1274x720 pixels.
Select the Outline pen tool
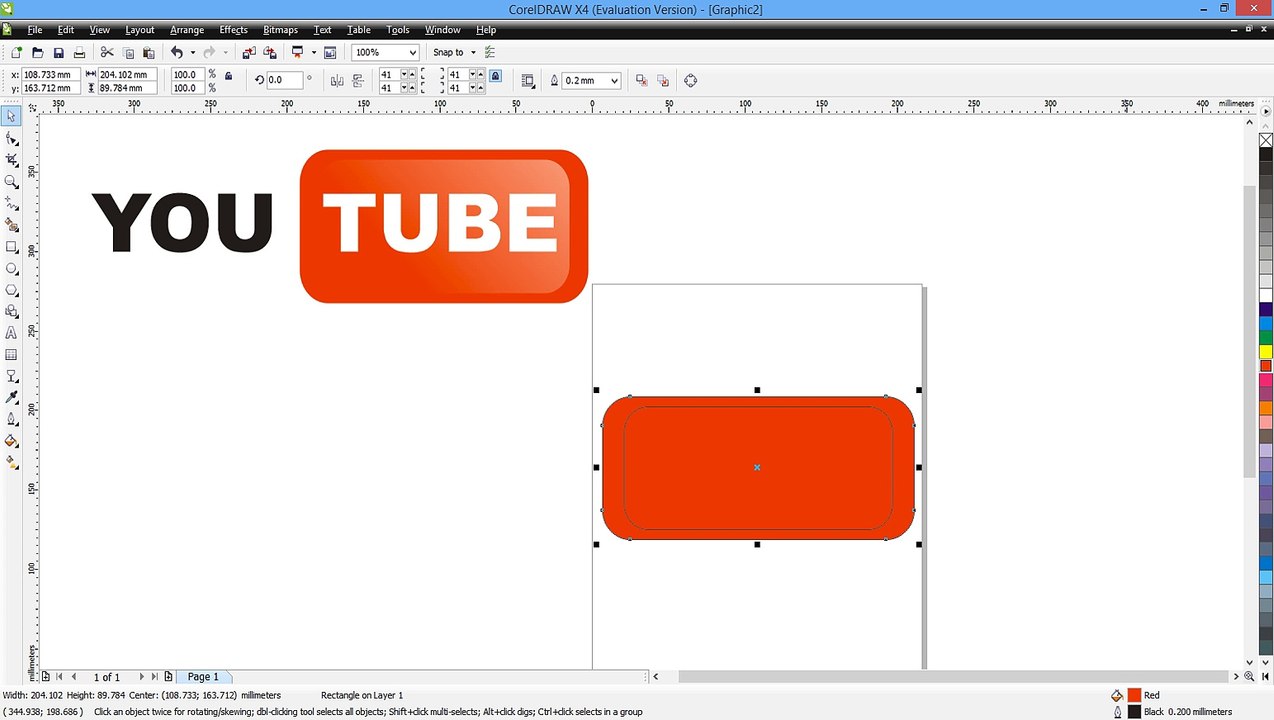coord(11,420)
